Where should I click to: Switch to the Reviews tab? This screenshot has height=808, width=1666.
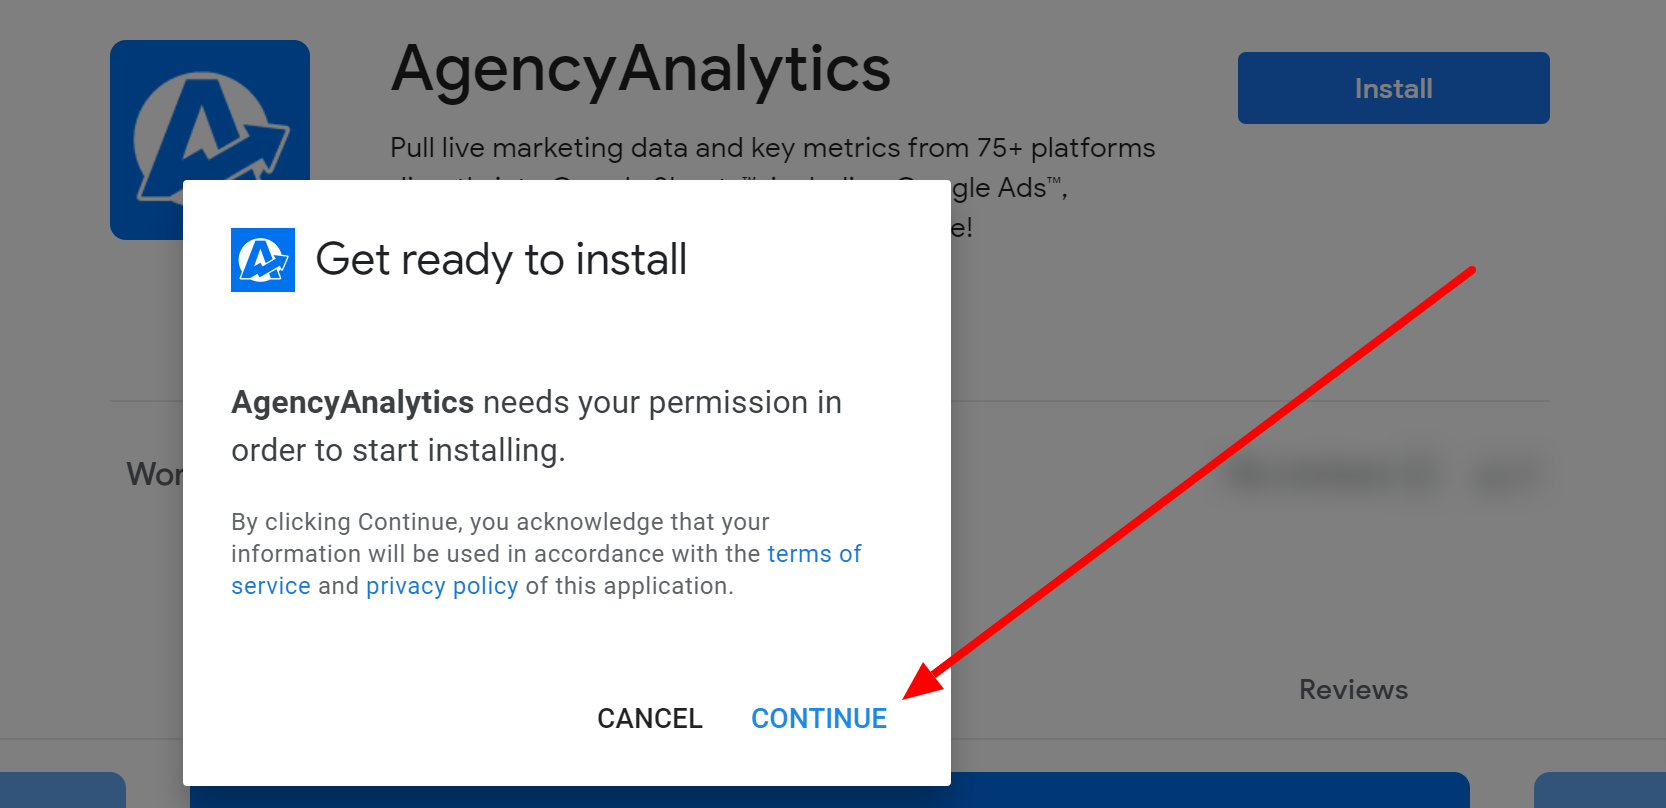tap(1353, 690)
